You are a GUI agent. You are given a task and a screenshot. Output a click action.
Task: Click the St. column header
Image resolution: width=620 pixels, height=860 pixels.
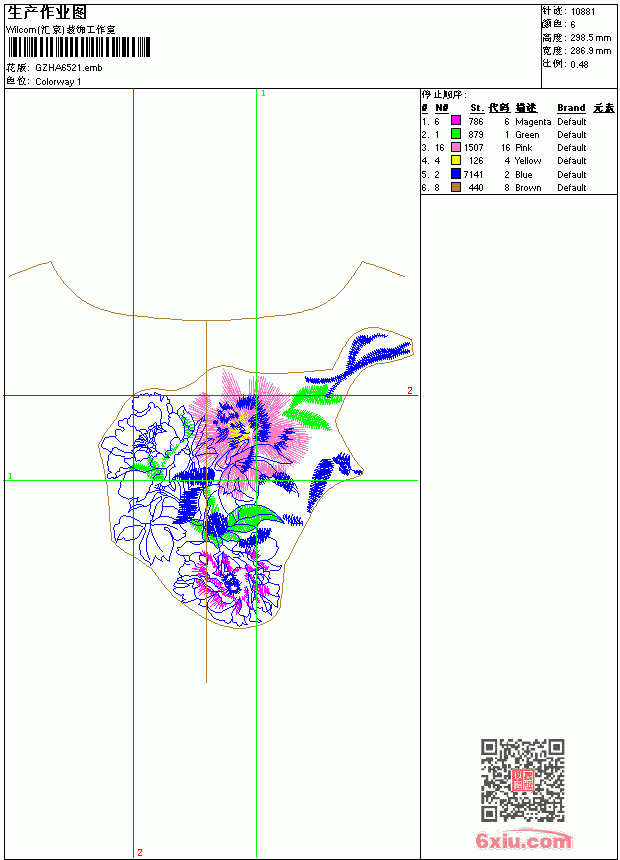tap(477, 108)
